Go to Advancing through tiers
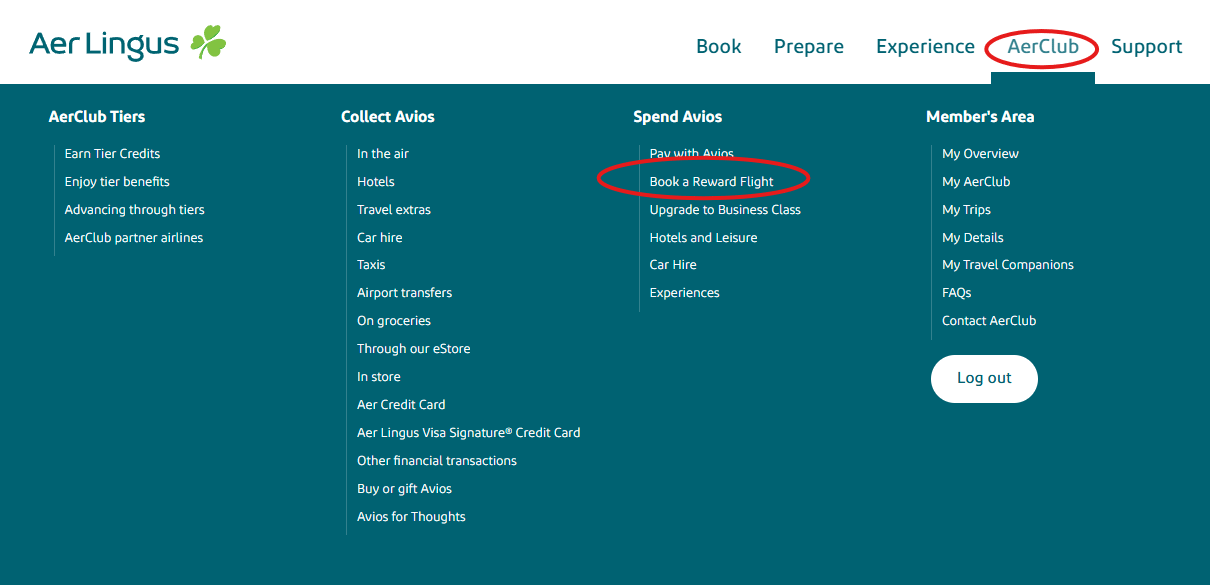The height and width of the screenshot is (585, 1210). tap(135, 210)
